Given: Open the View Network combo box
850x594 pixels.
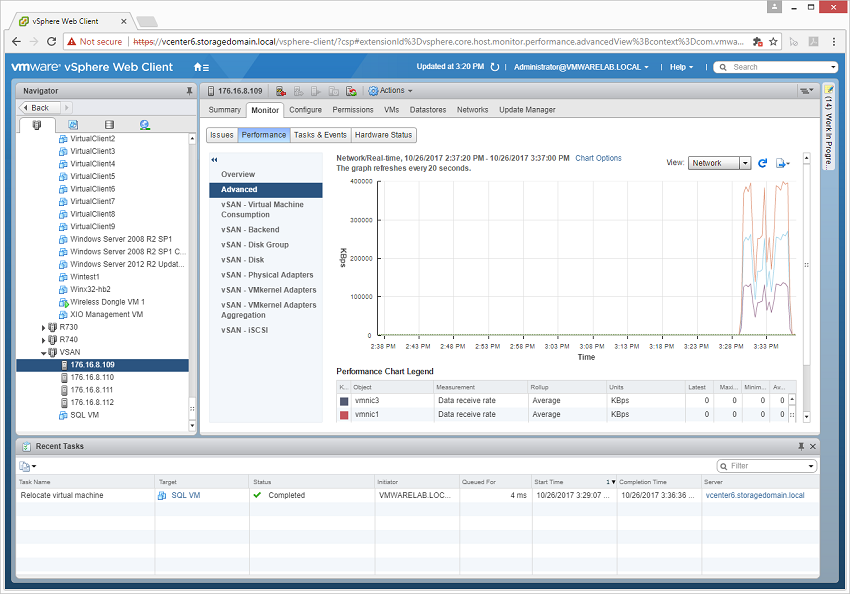Looking at the screenshot, I should (719, 163).
